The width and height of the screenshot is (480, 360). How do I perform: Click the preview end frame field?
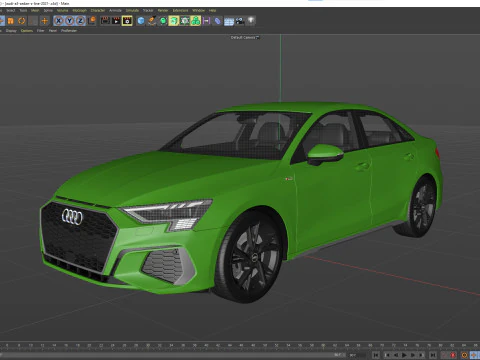pos(338,355)
